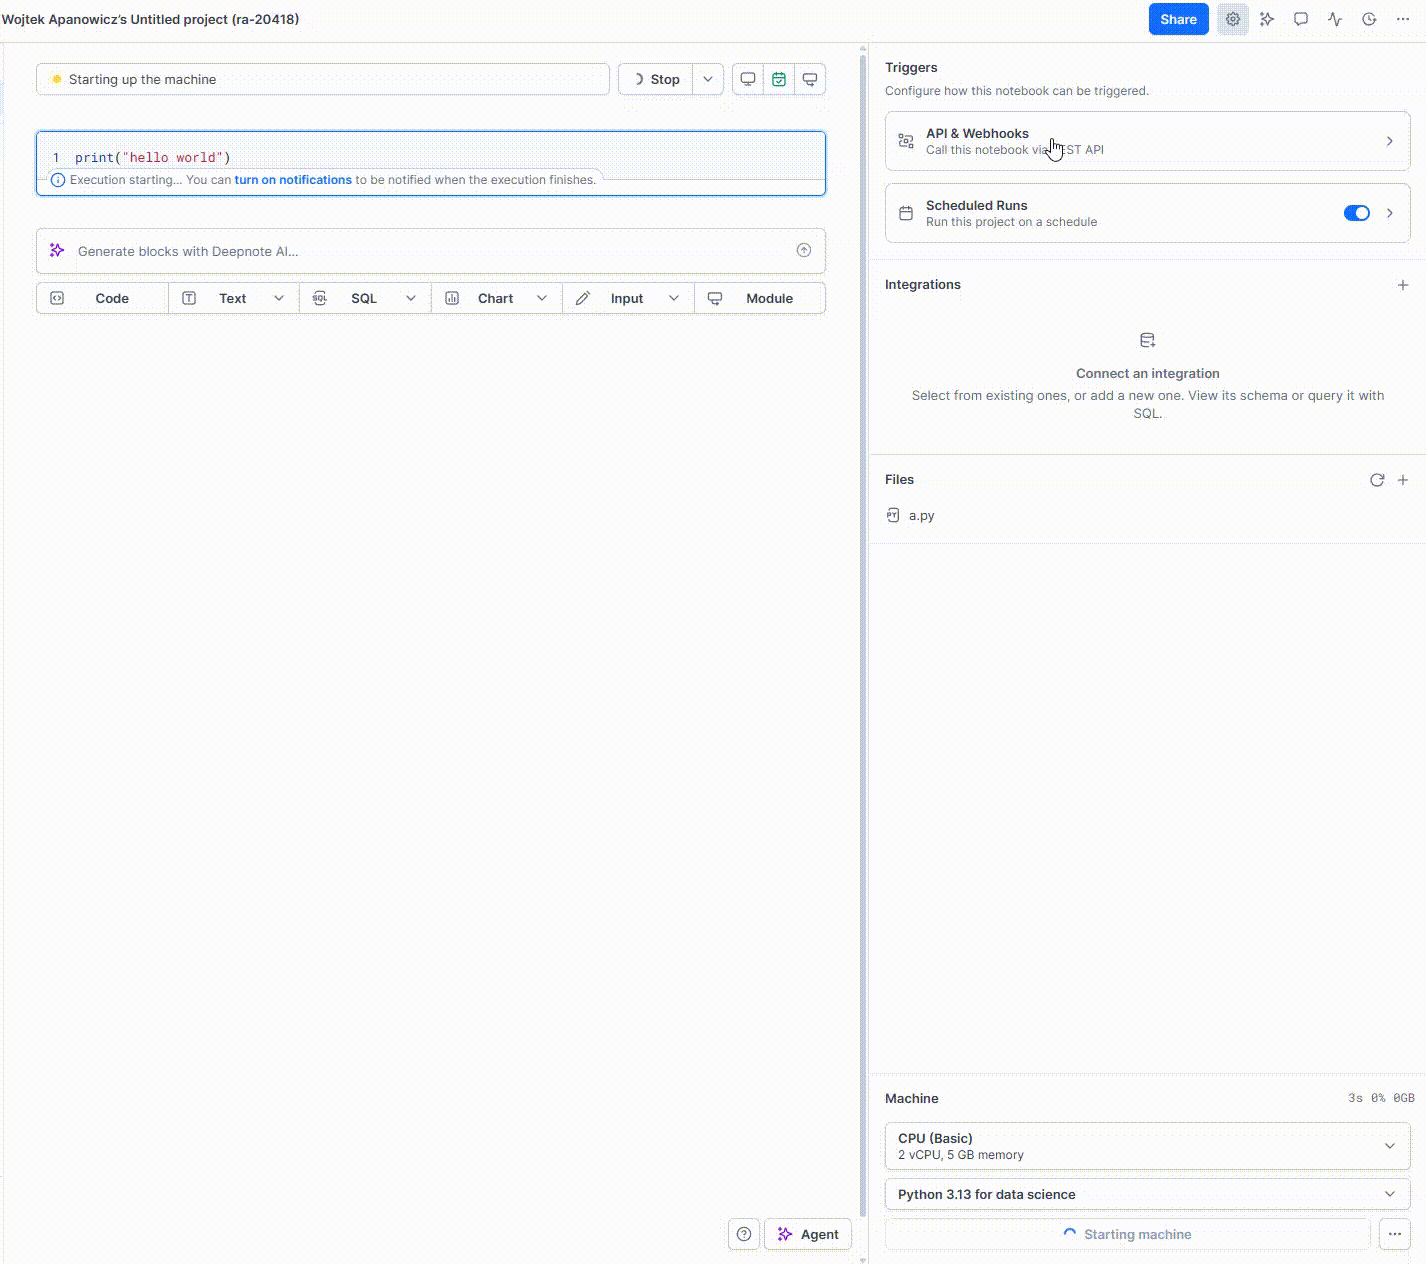Expand the API & Webhooks chevron
Screen dimensions: 1426x1264
[1390, 141]
